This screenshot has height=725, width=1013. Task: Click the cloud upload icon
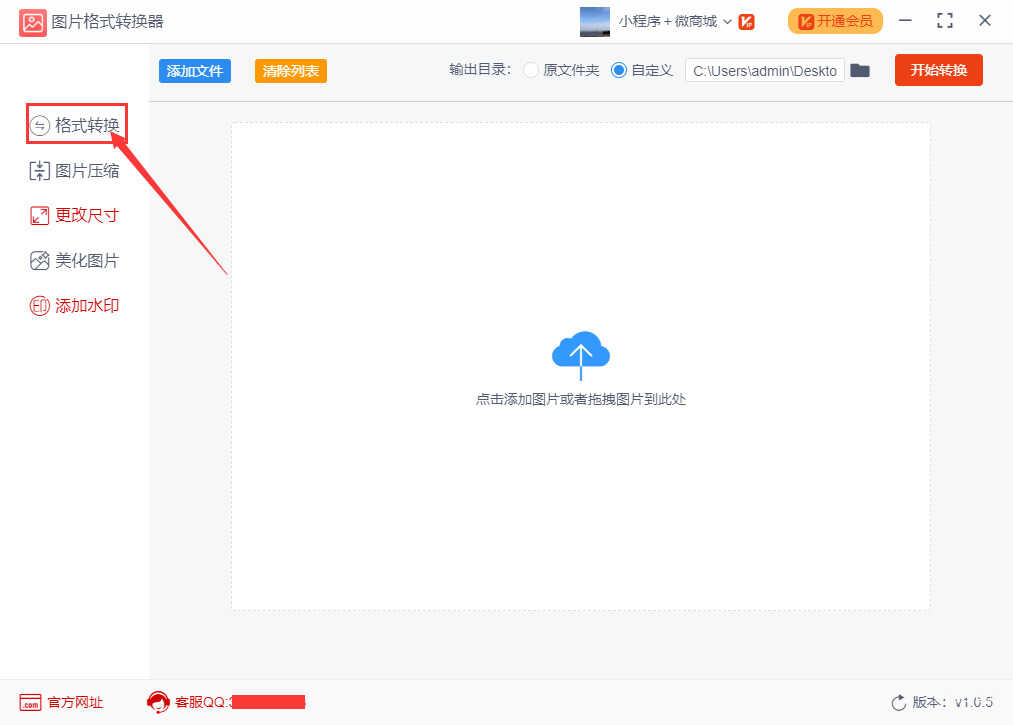point(580,354)
